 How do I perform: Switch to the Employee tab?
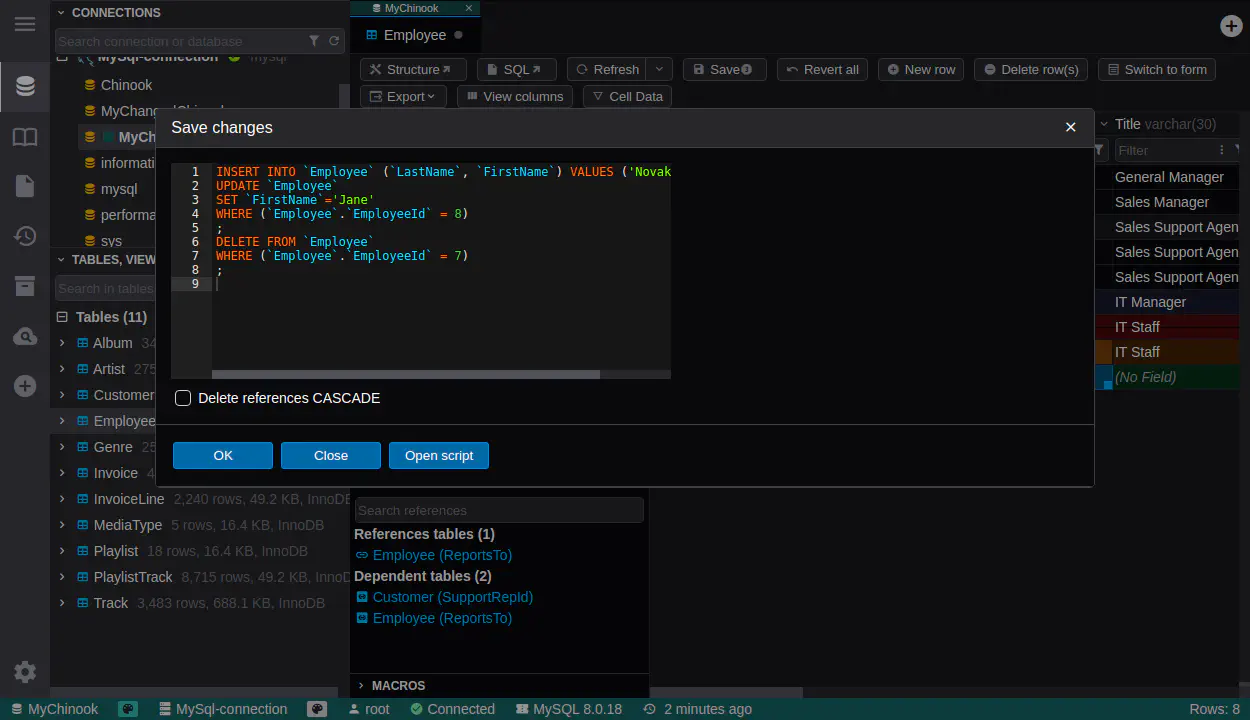[x=414, y=35]
